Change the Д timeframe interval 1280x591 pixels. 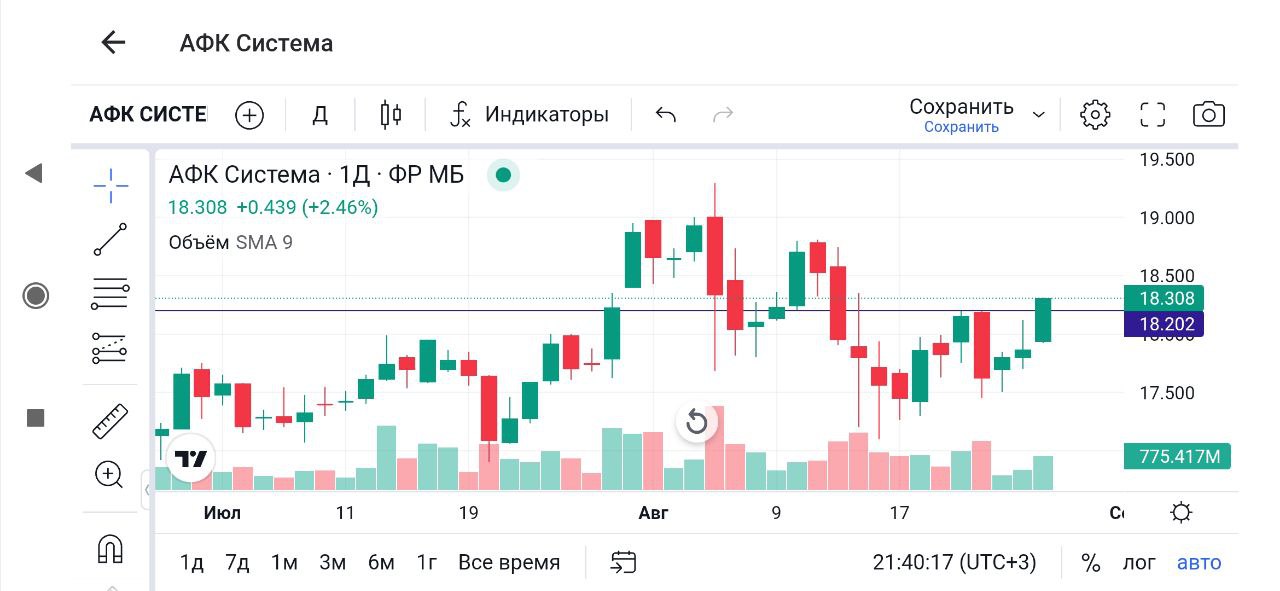[x=320, y=115]
